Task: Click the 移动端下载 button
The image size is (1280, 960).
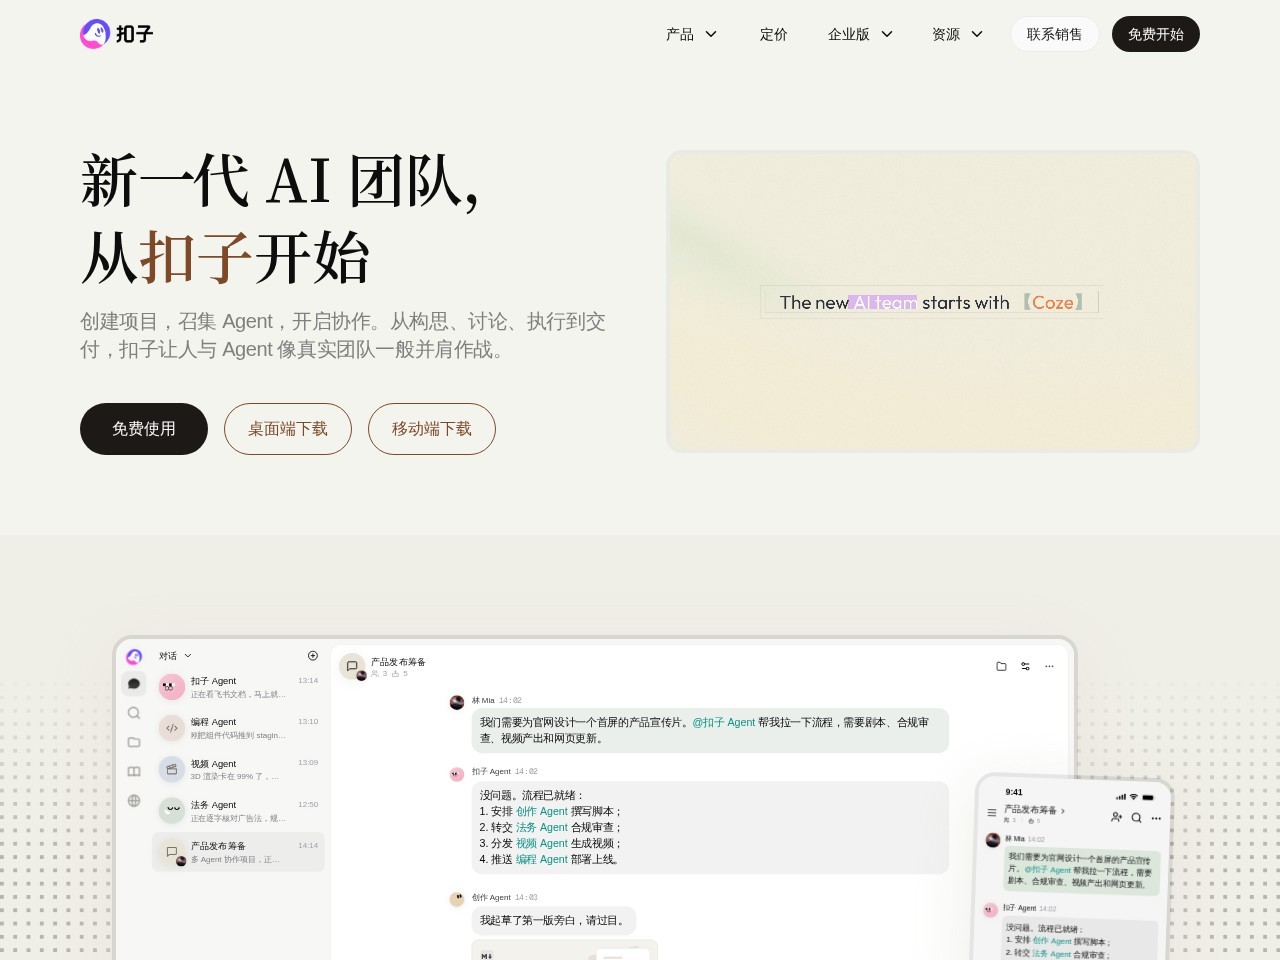Action: pyautogui.click(x=432, y=429)
